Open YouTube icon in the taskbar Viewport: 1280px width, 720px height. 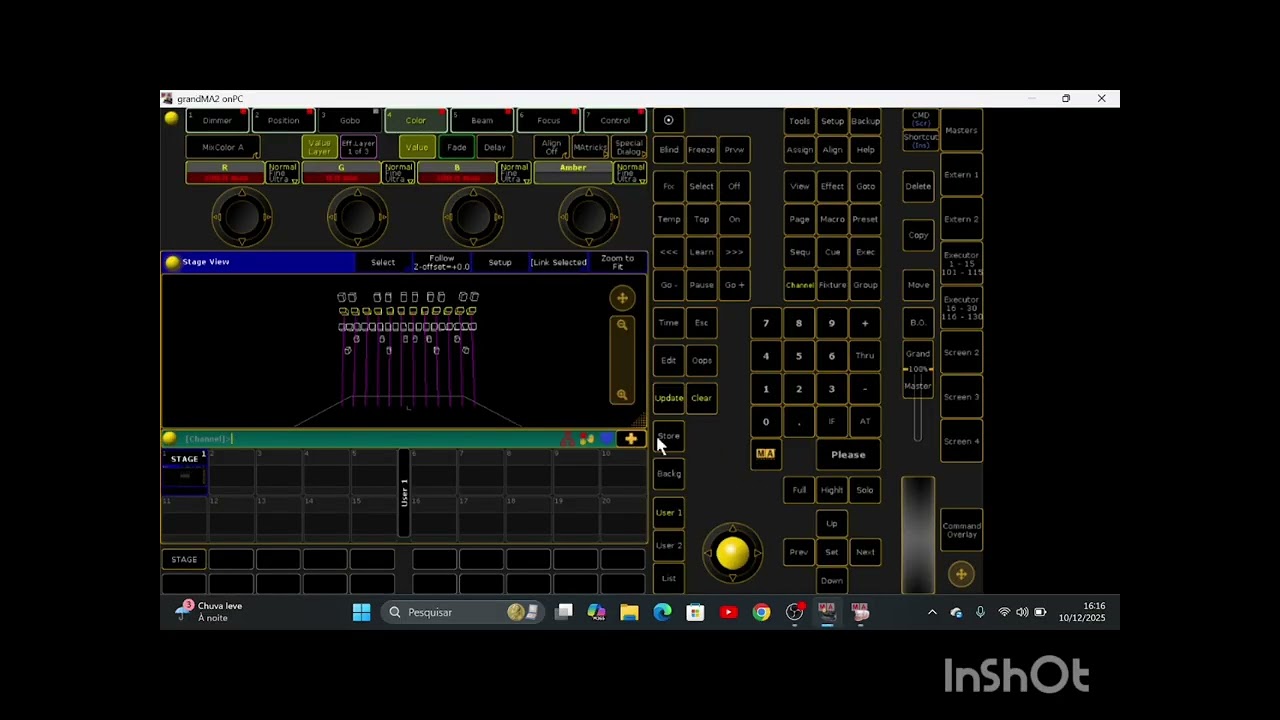coord(728,612)
